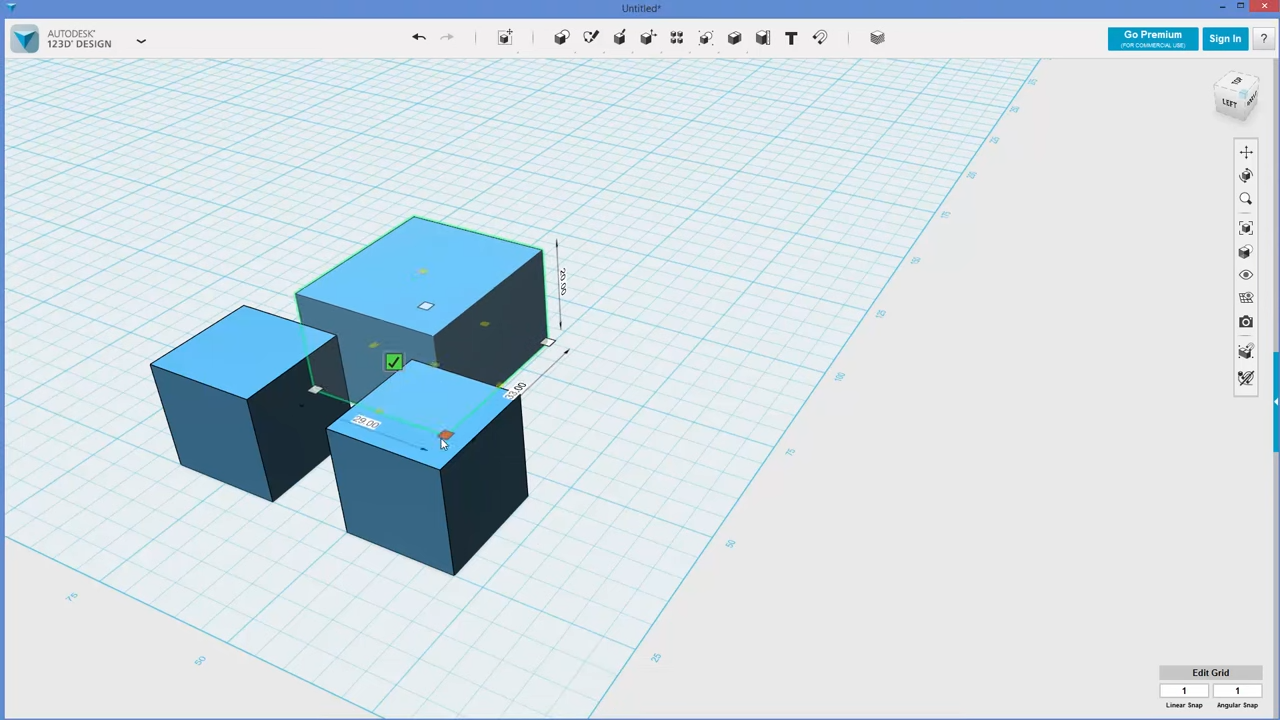Viewport: 1280px width, 720px height.
Task: Click the Go Premium button
Action: [x=1152, y=38]
